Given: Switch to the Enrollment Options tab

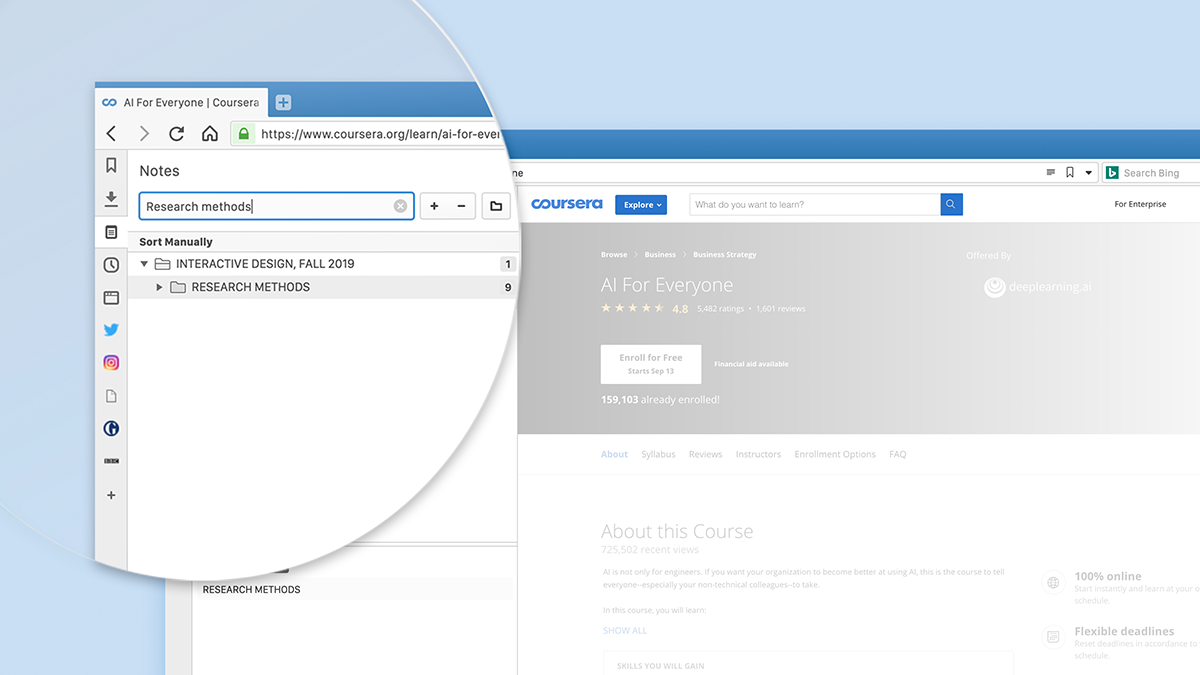Looking at the screenshot, I should (835, 454).
